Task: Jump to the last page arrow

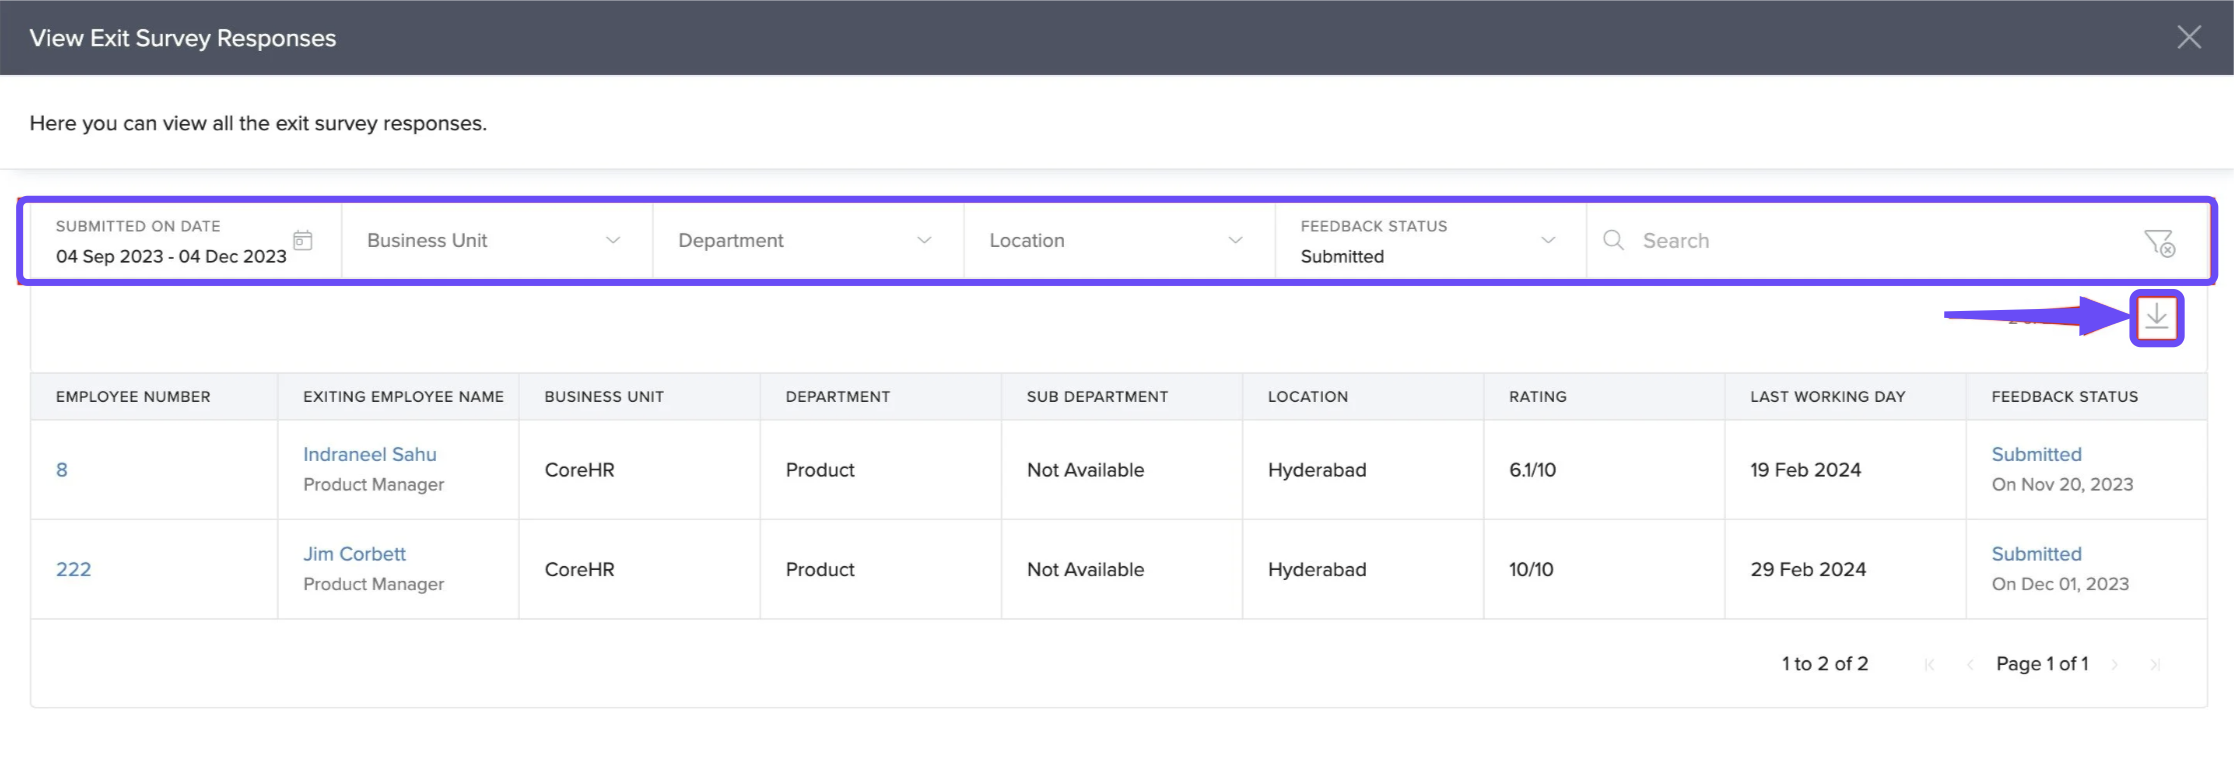Action: tap(2155, 665)
